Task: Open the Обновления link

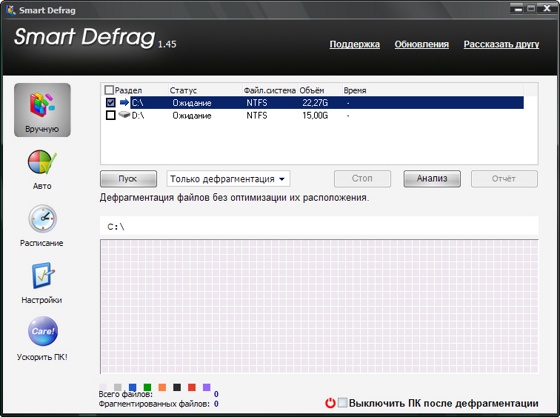Action: click(421, 44)
